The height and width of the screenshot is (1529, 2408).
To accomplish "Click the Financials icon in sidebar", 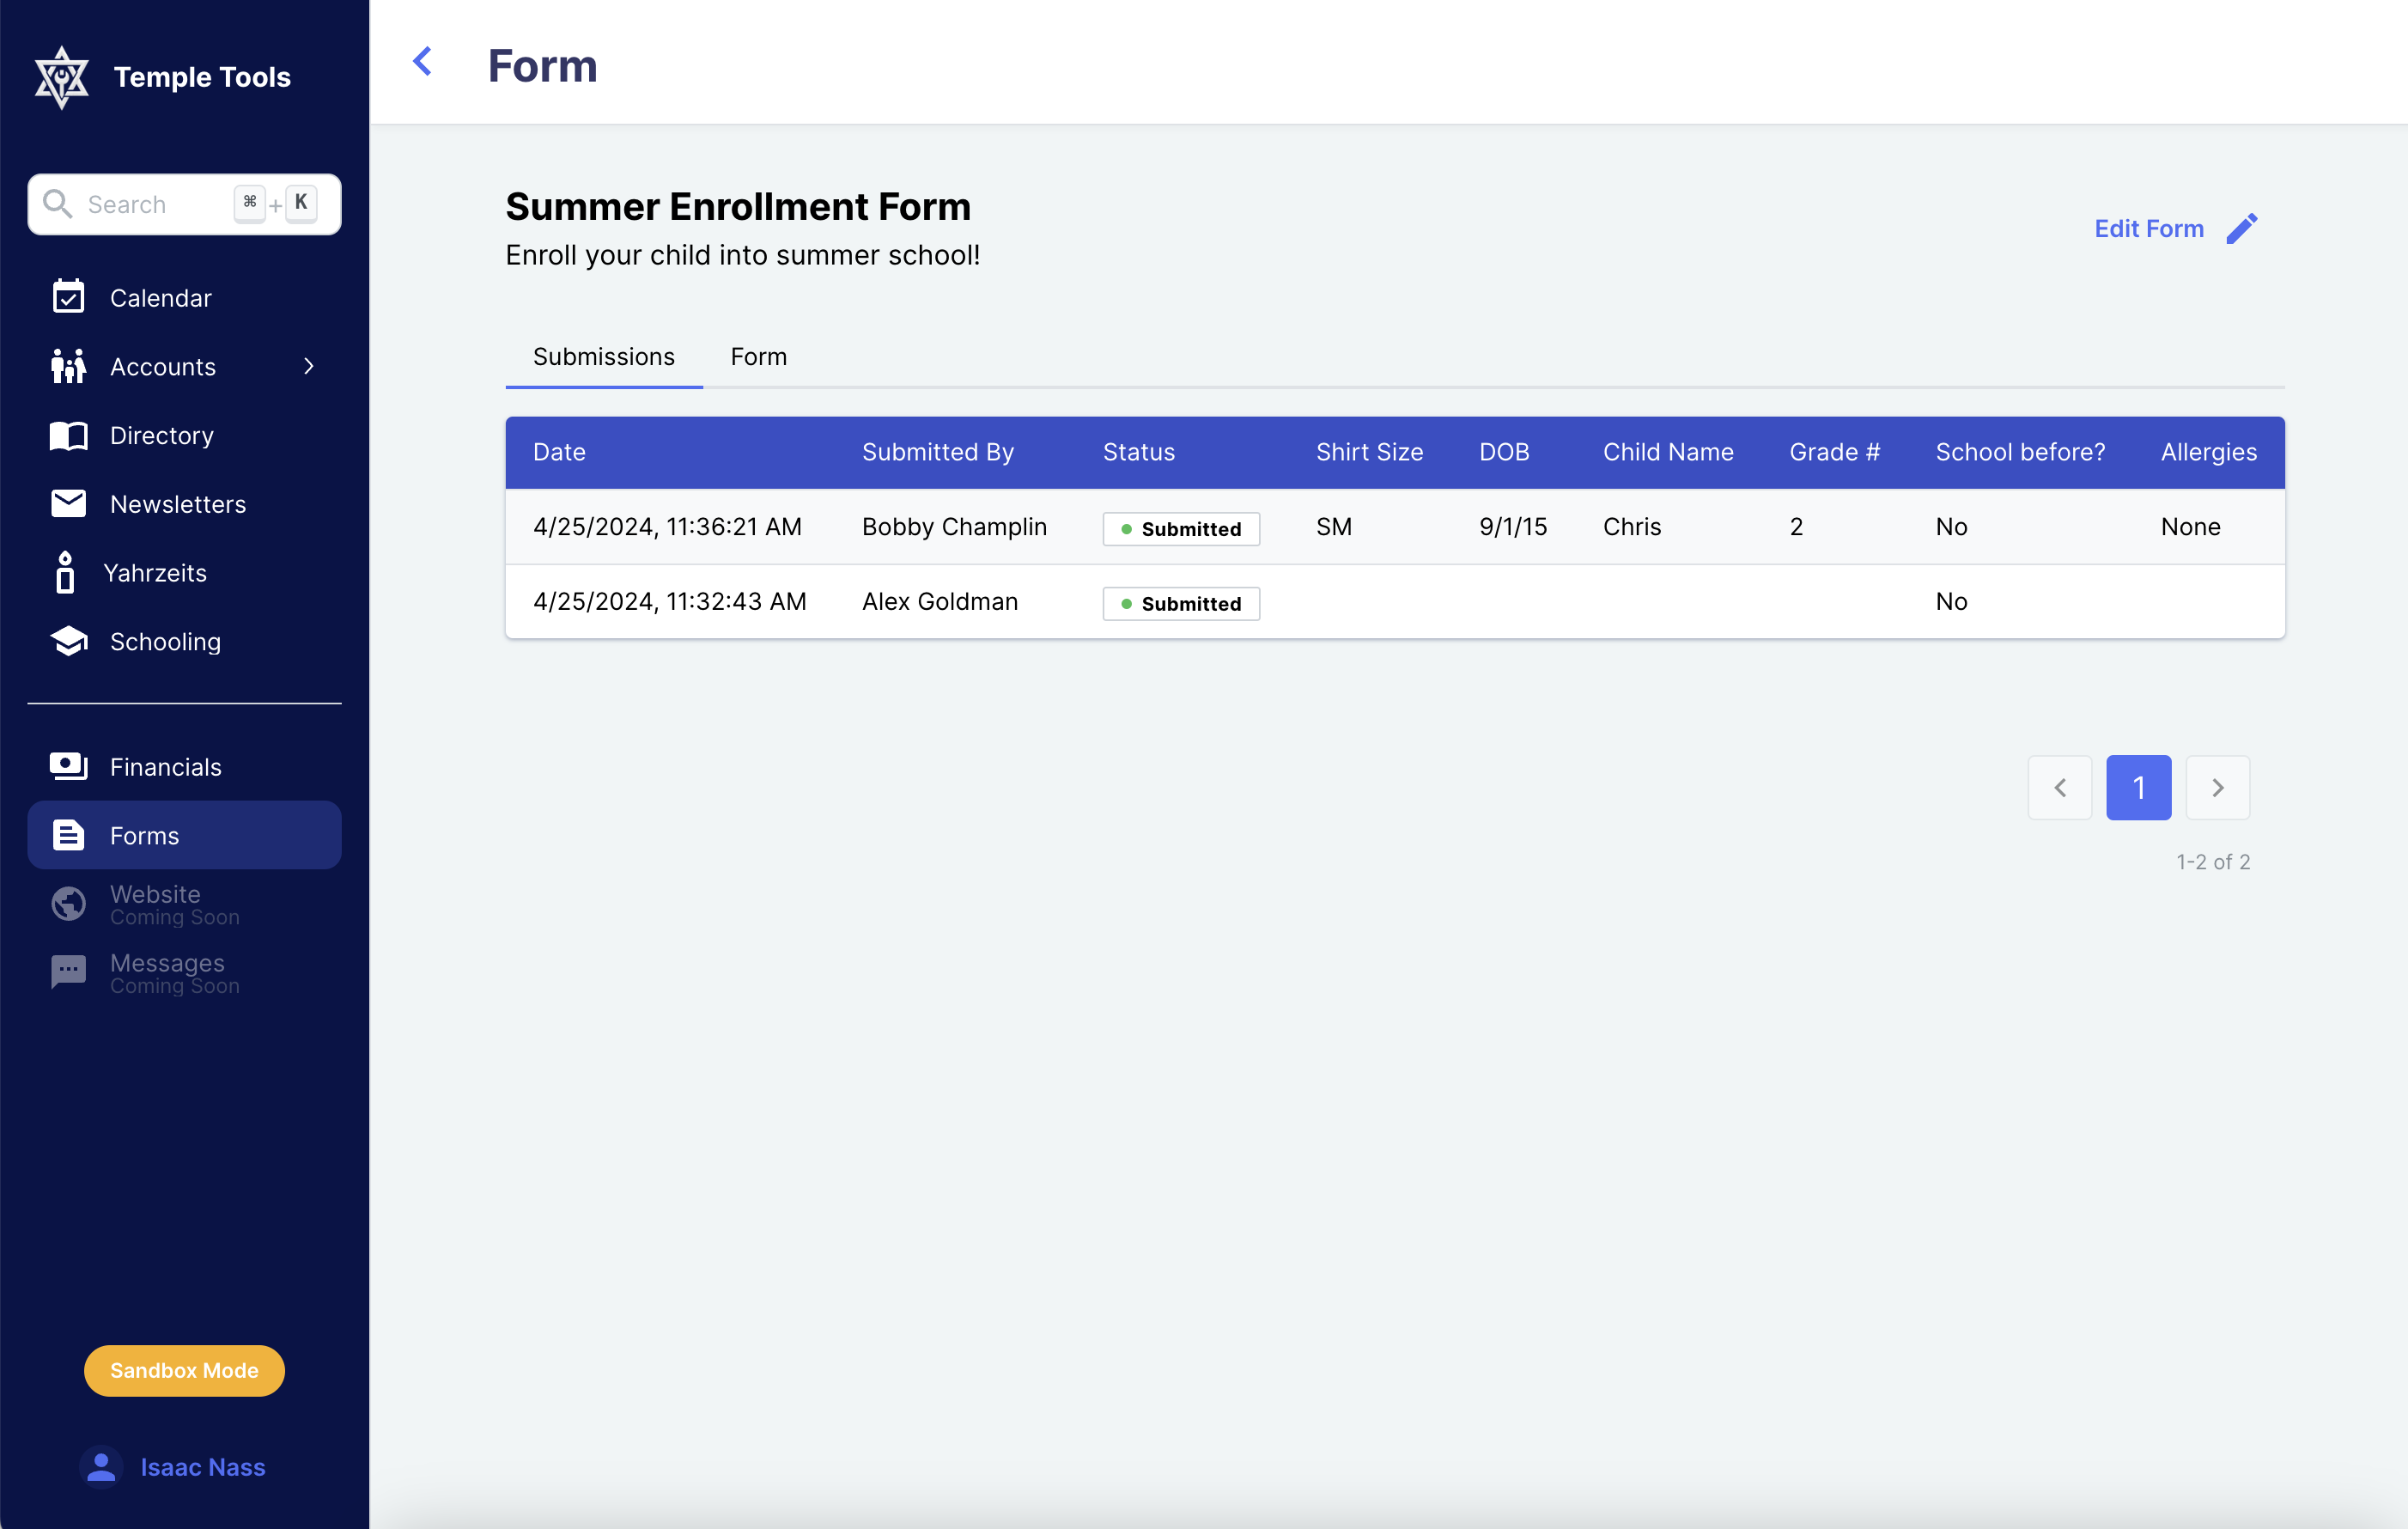I will 65,765.
